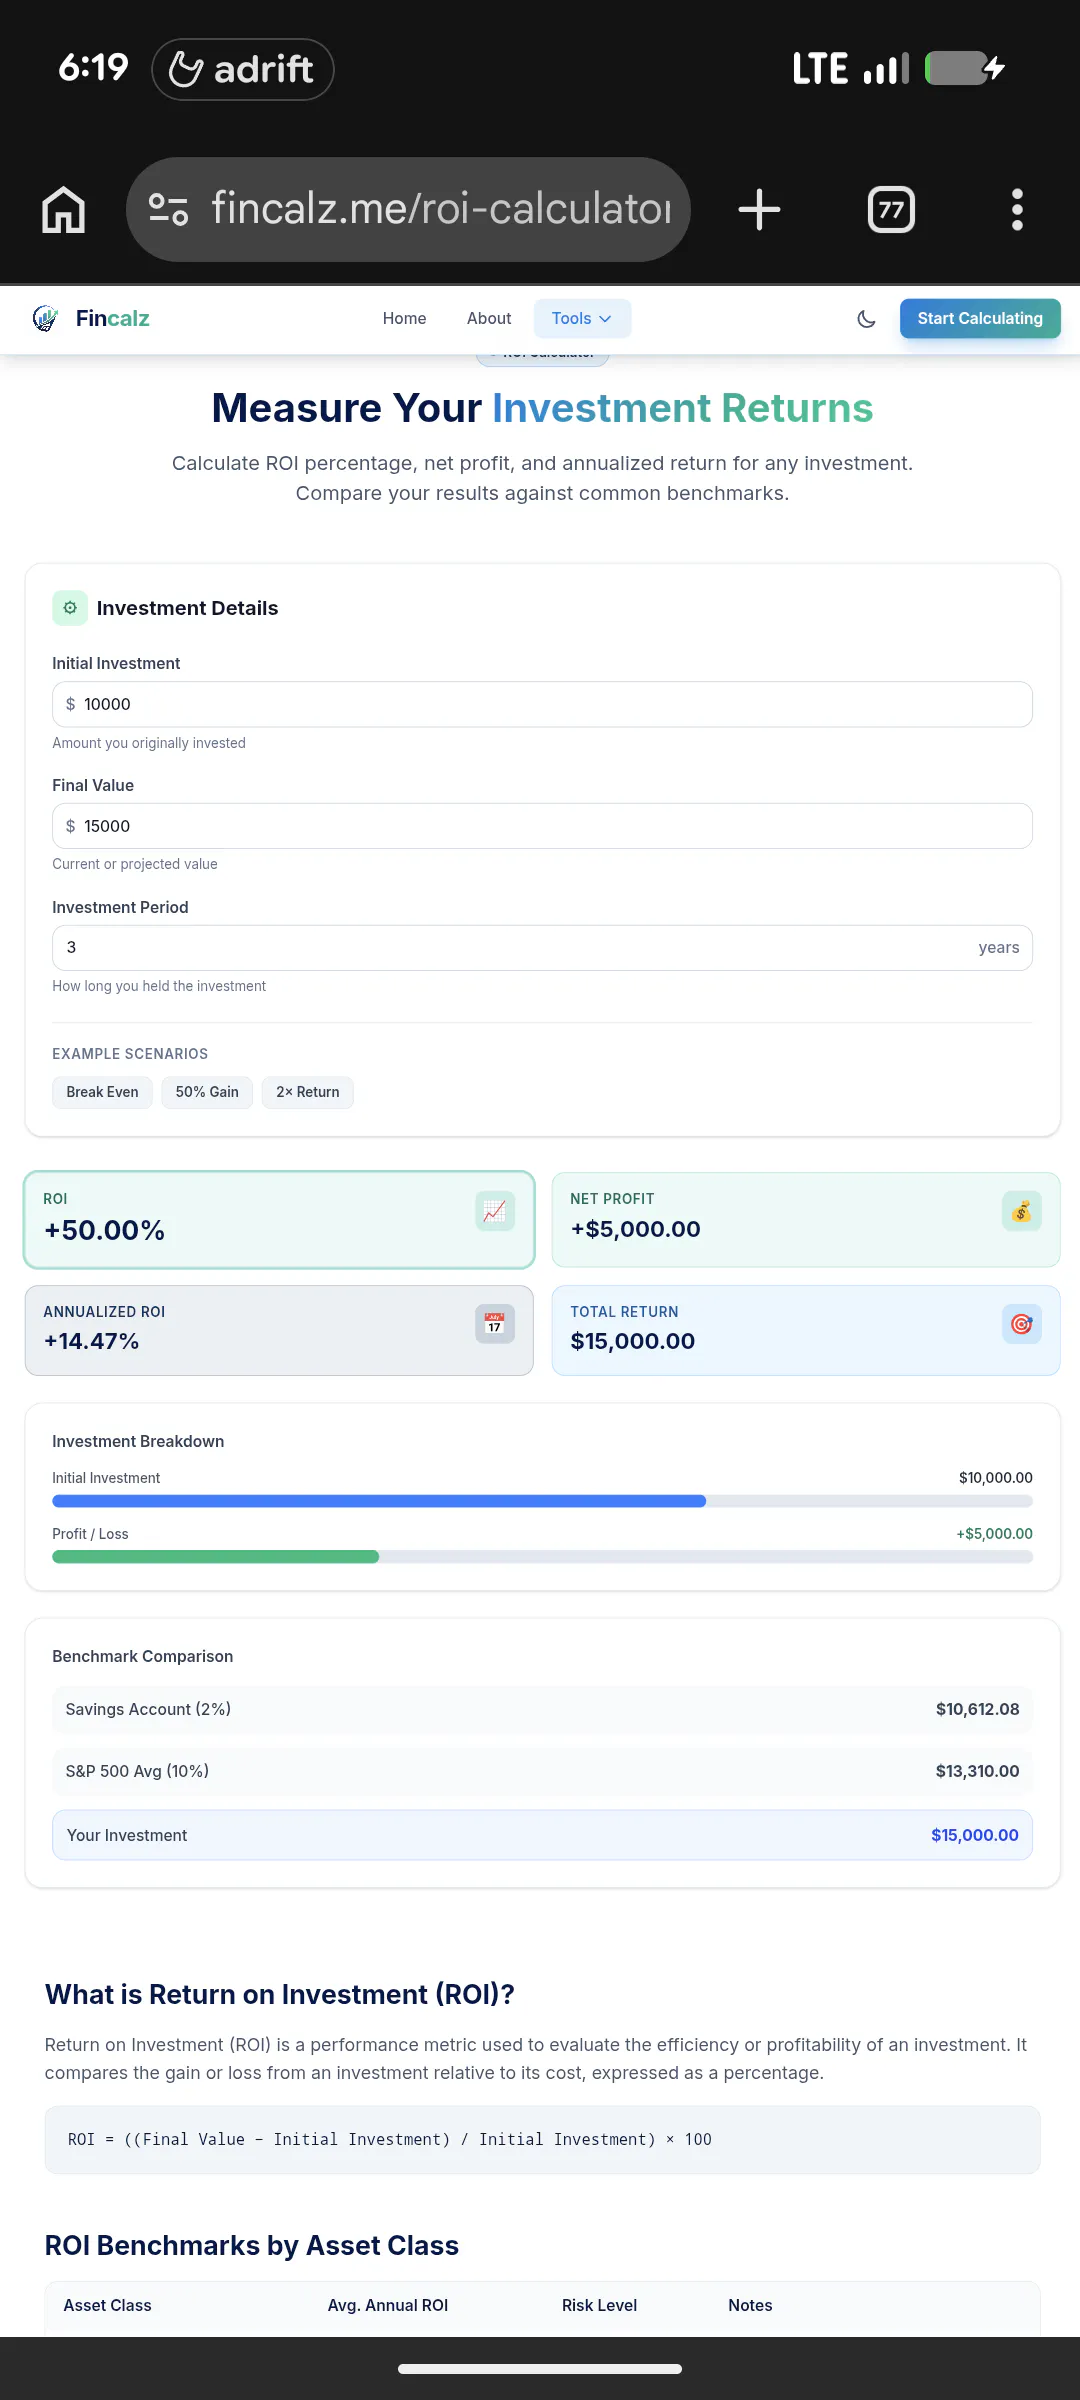Click the Initial Investment blue progress bar

(379, 1501)
